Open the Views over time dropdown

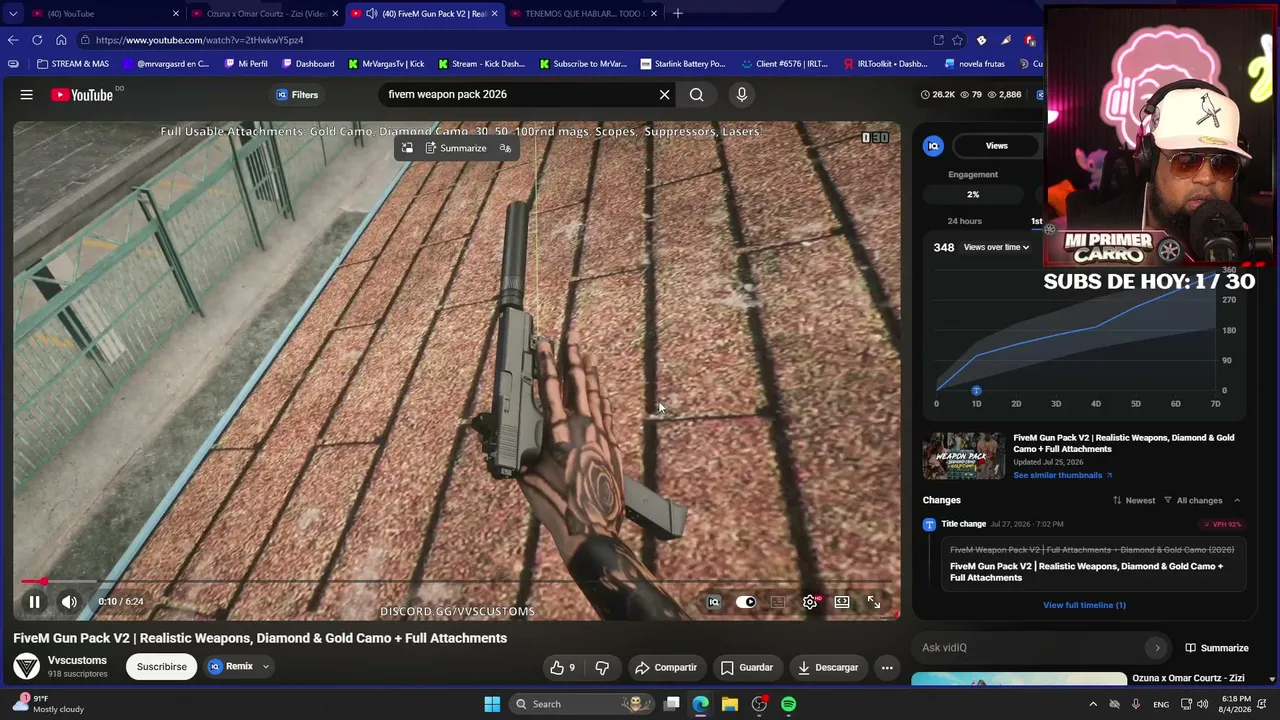996,247
